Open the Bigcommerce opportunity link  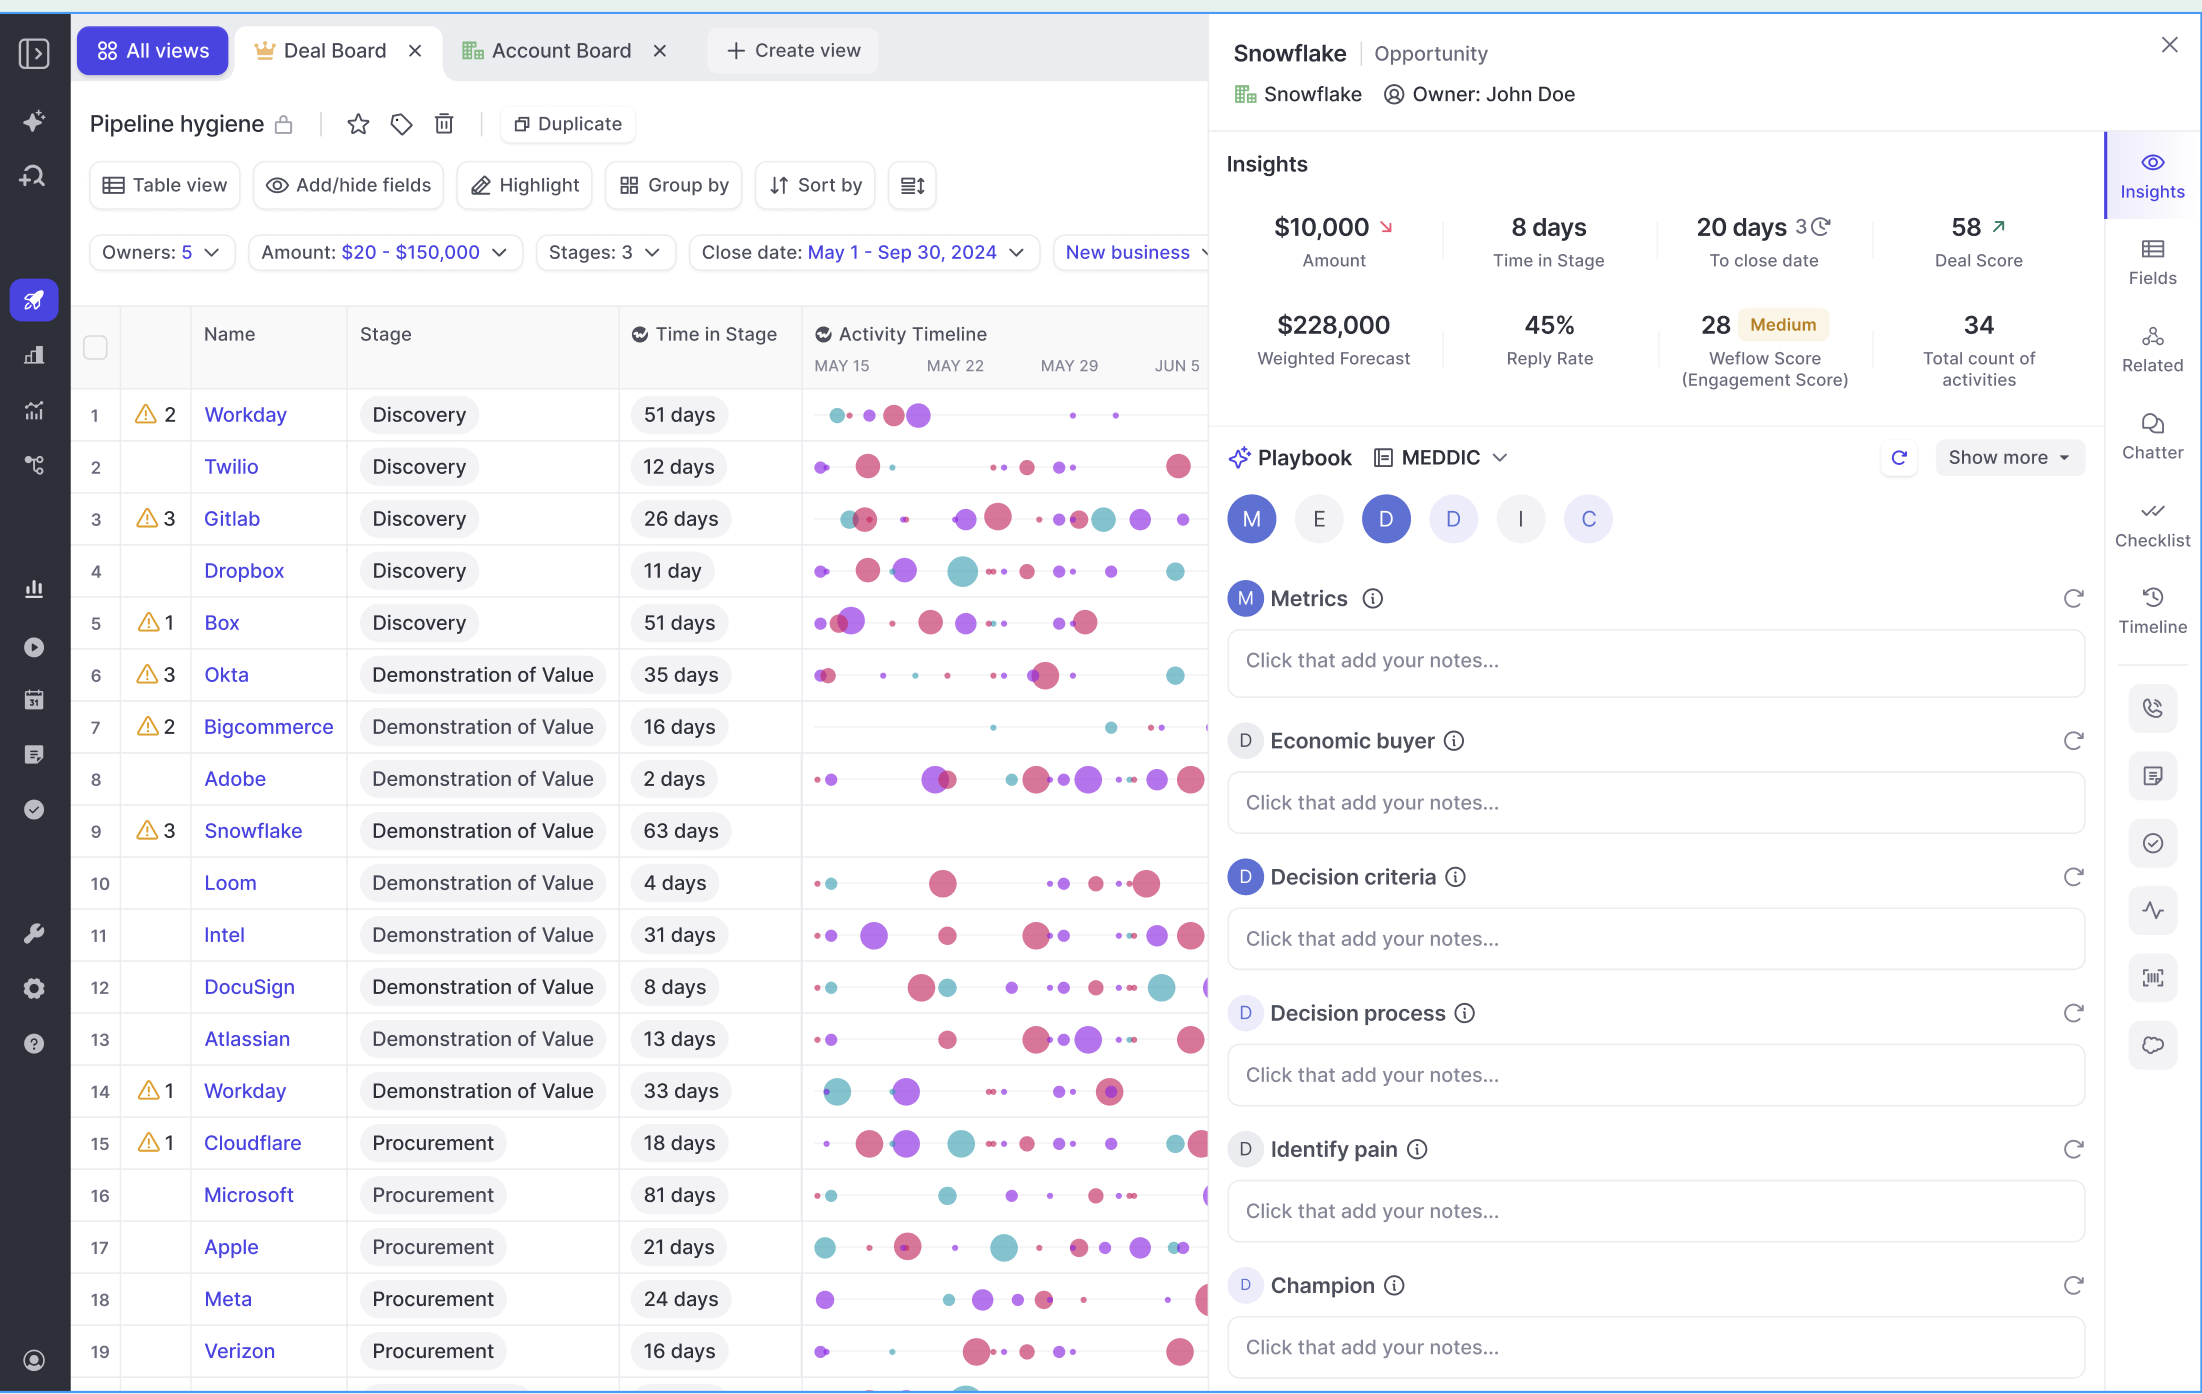coord(268,727)
